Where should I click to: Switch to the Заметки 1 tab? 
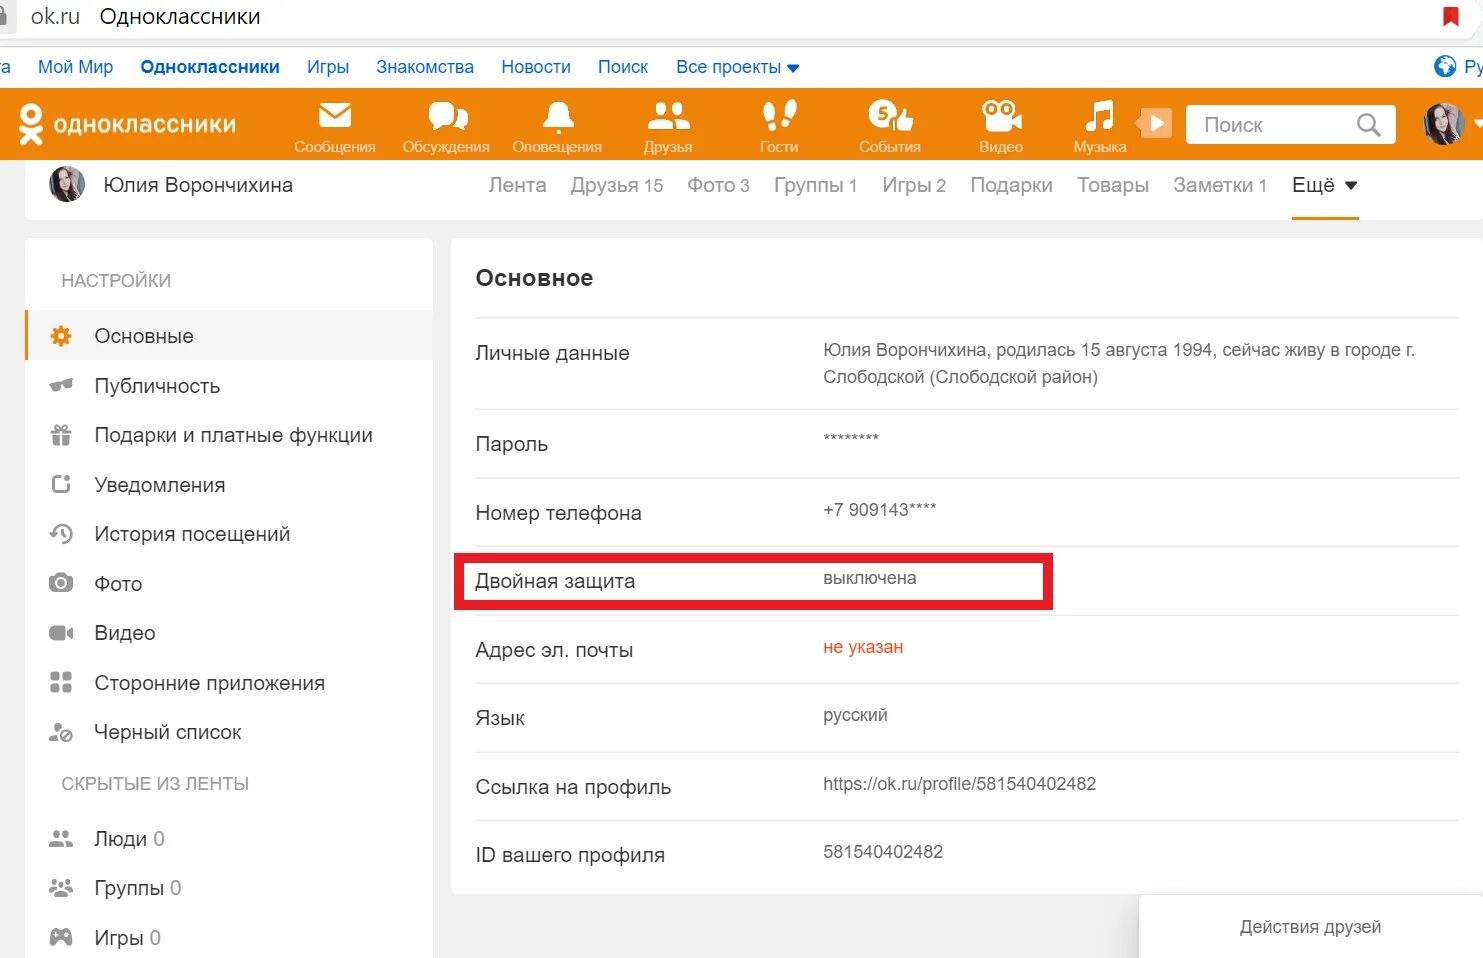point(1220,185)
